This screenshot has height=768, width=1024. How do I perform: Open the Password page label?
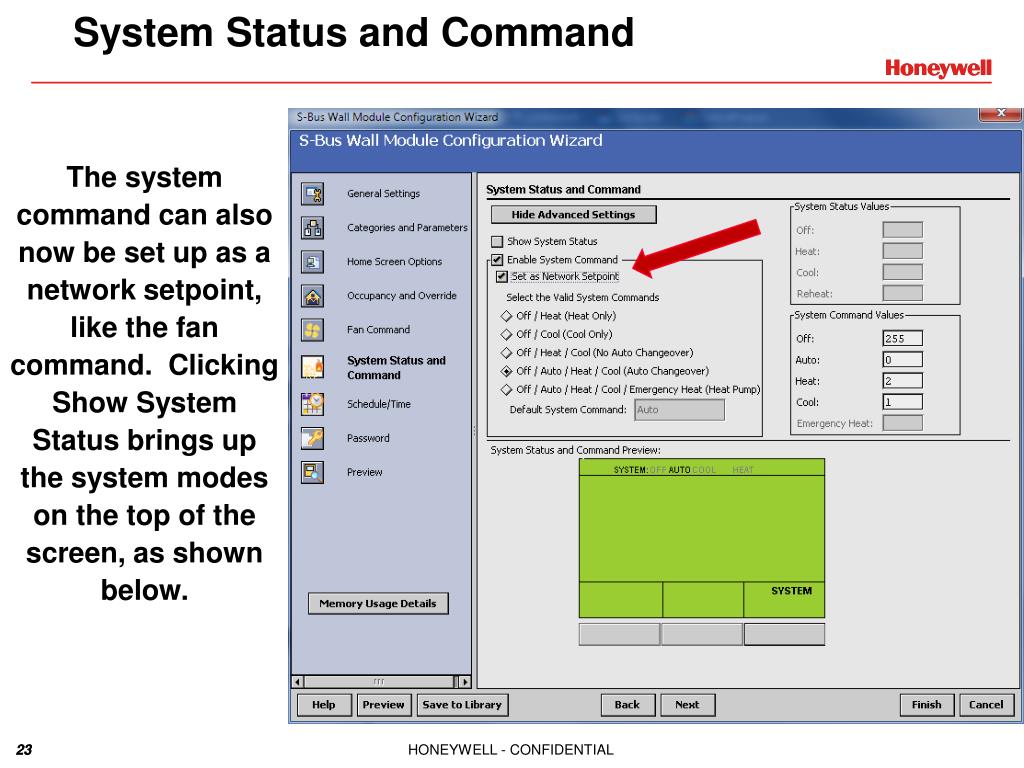pyautogui.click(x=368, y=438)
